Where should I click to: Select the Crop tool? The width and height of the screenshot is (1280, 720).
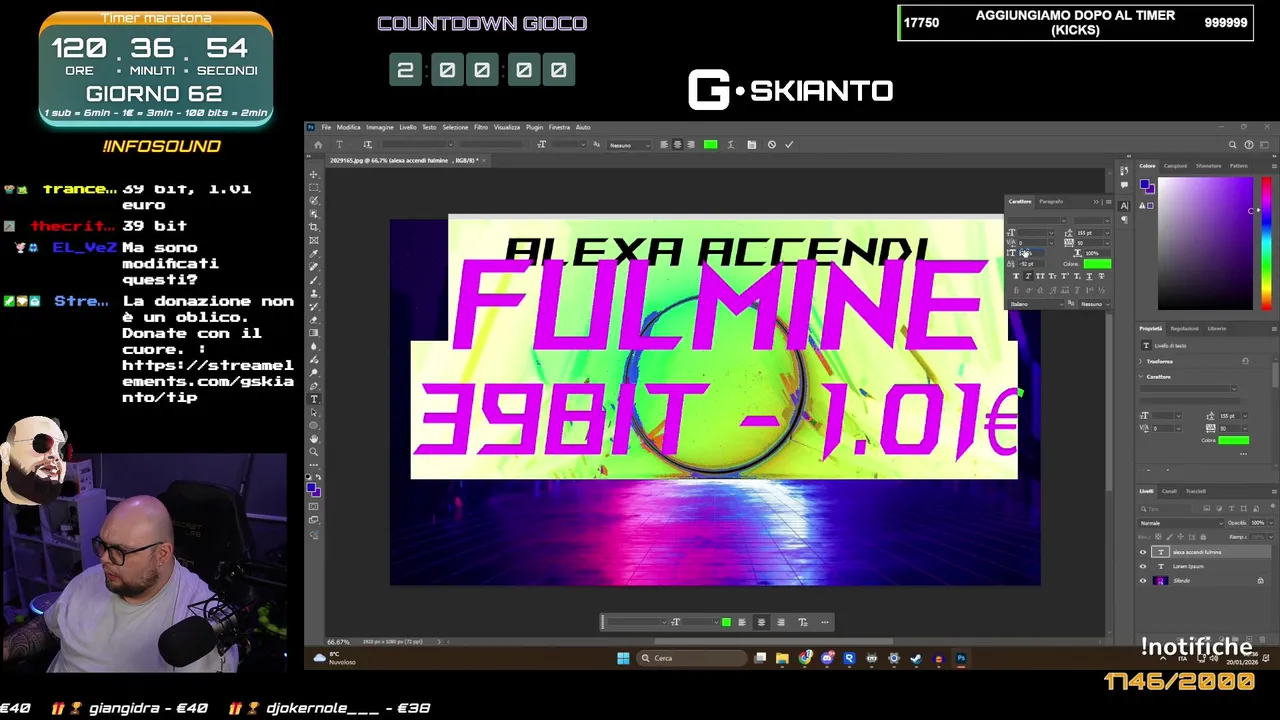pos(313,226)
